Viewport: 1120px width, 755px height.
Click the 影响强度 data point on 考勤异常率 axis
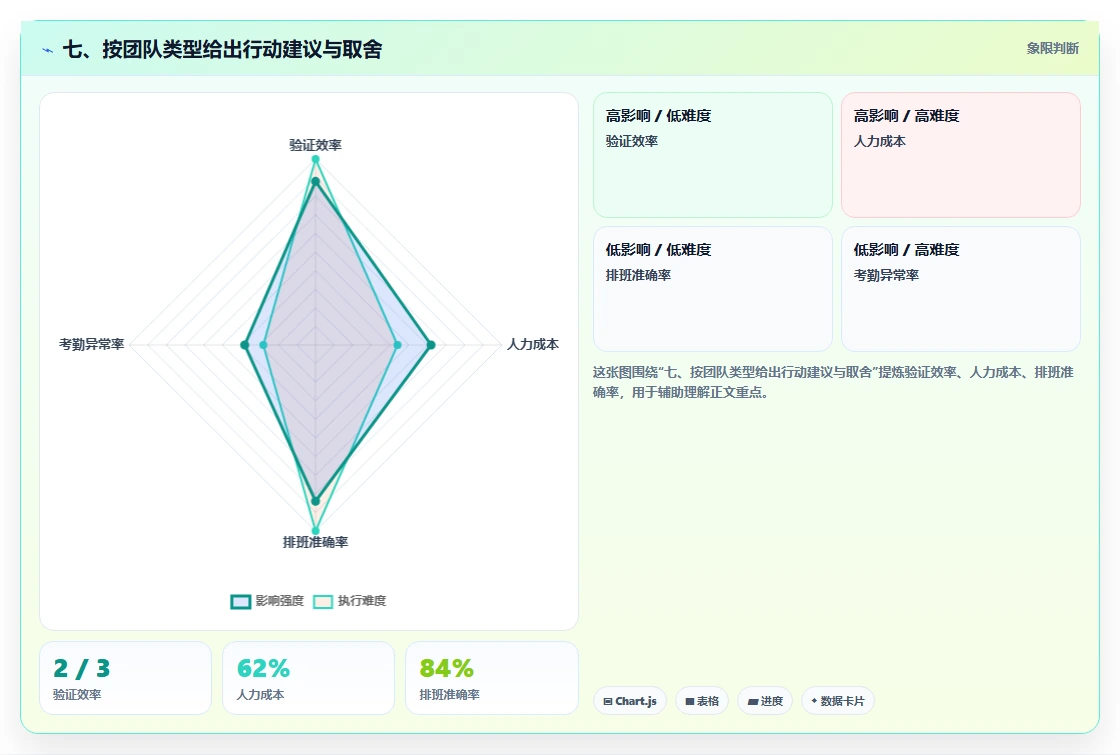point(245,345)
